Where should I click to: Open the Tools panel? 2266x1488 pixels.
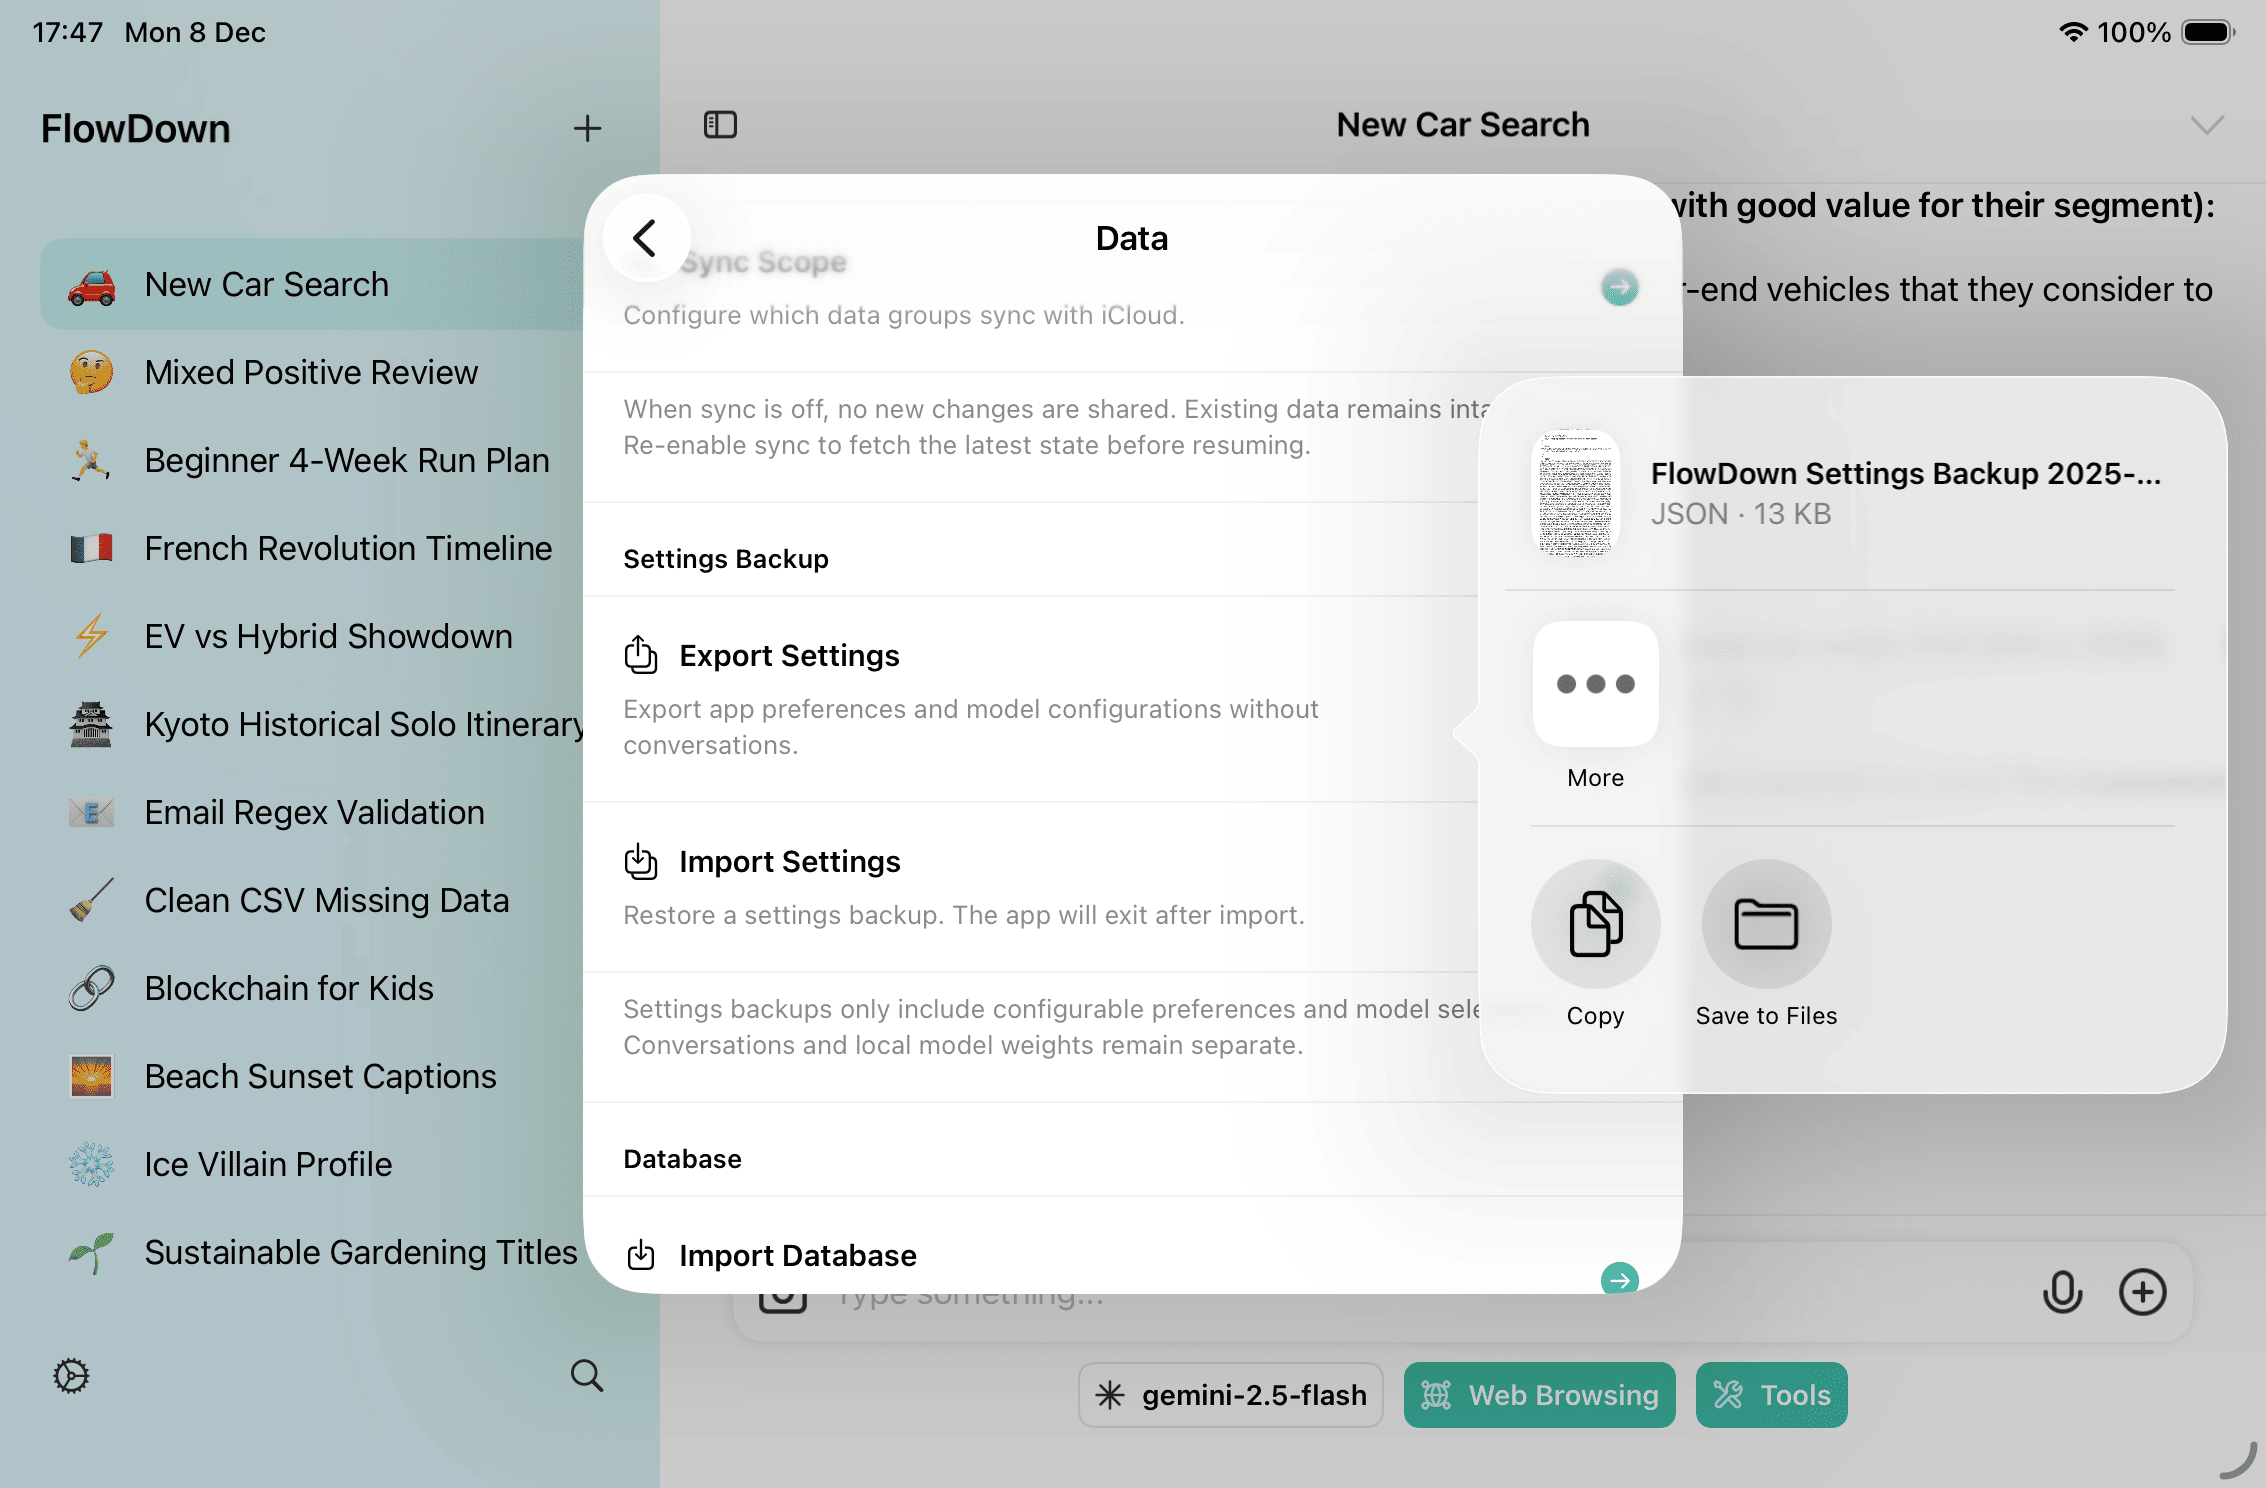click(1771, 1395)
